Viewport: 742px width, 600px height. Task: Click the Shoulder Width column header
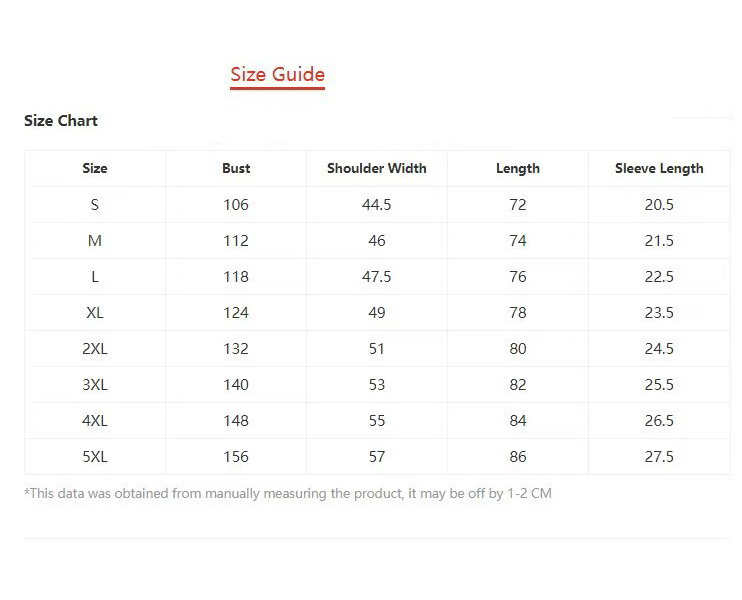coord(377,169)
